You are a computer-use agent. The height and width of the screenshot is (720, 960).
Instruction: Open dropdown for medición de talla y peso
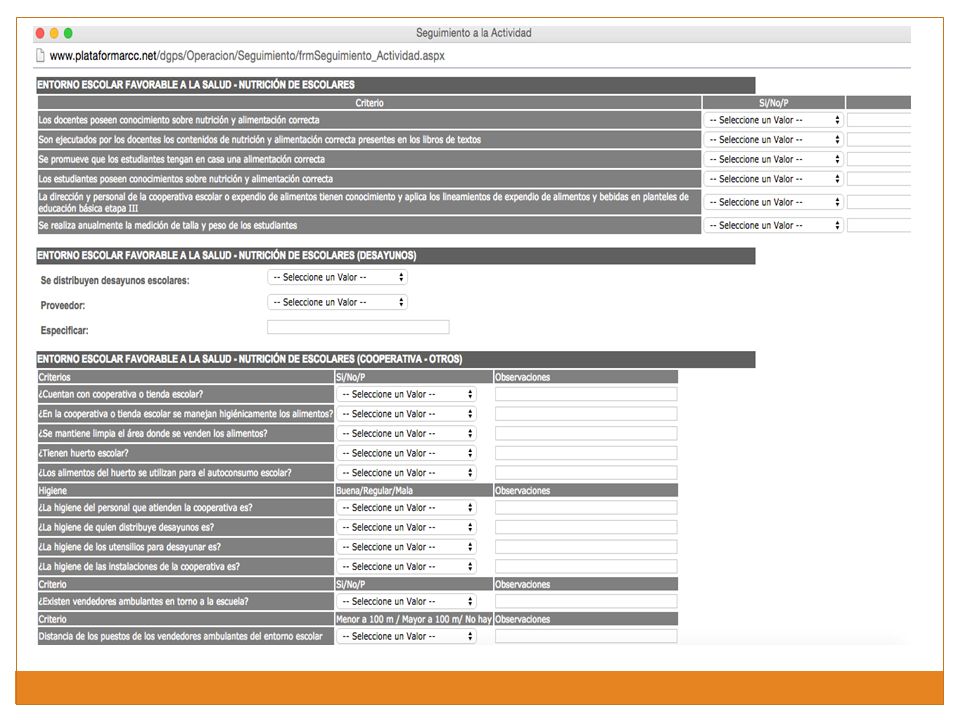[774, 225]
